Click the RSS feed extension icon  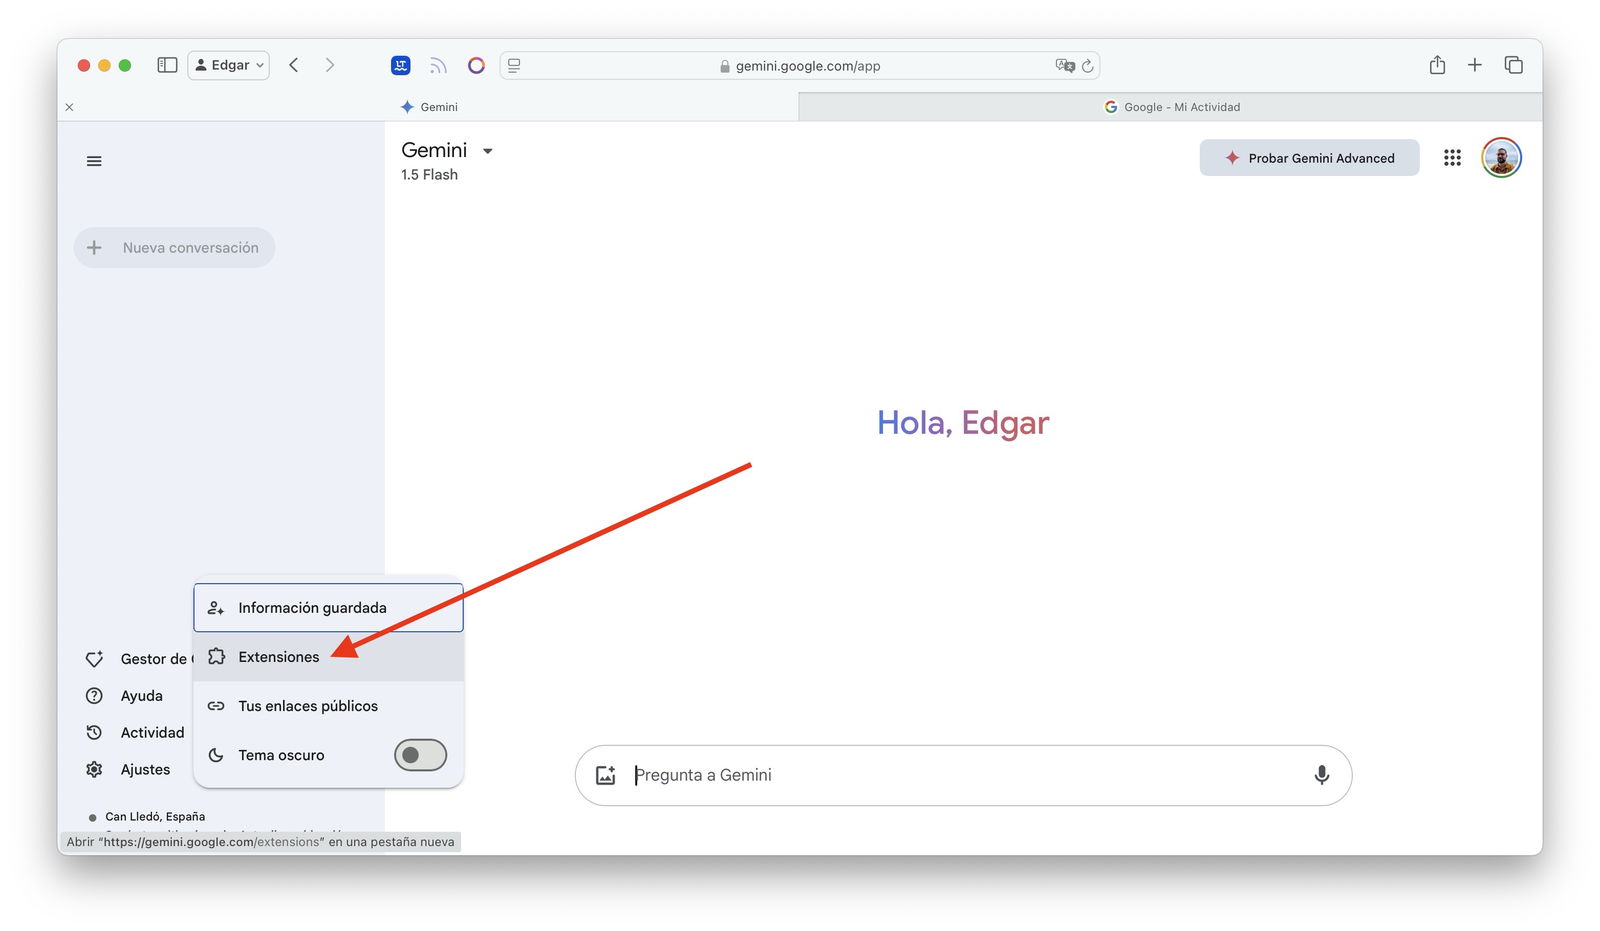(x=438, y=66)
